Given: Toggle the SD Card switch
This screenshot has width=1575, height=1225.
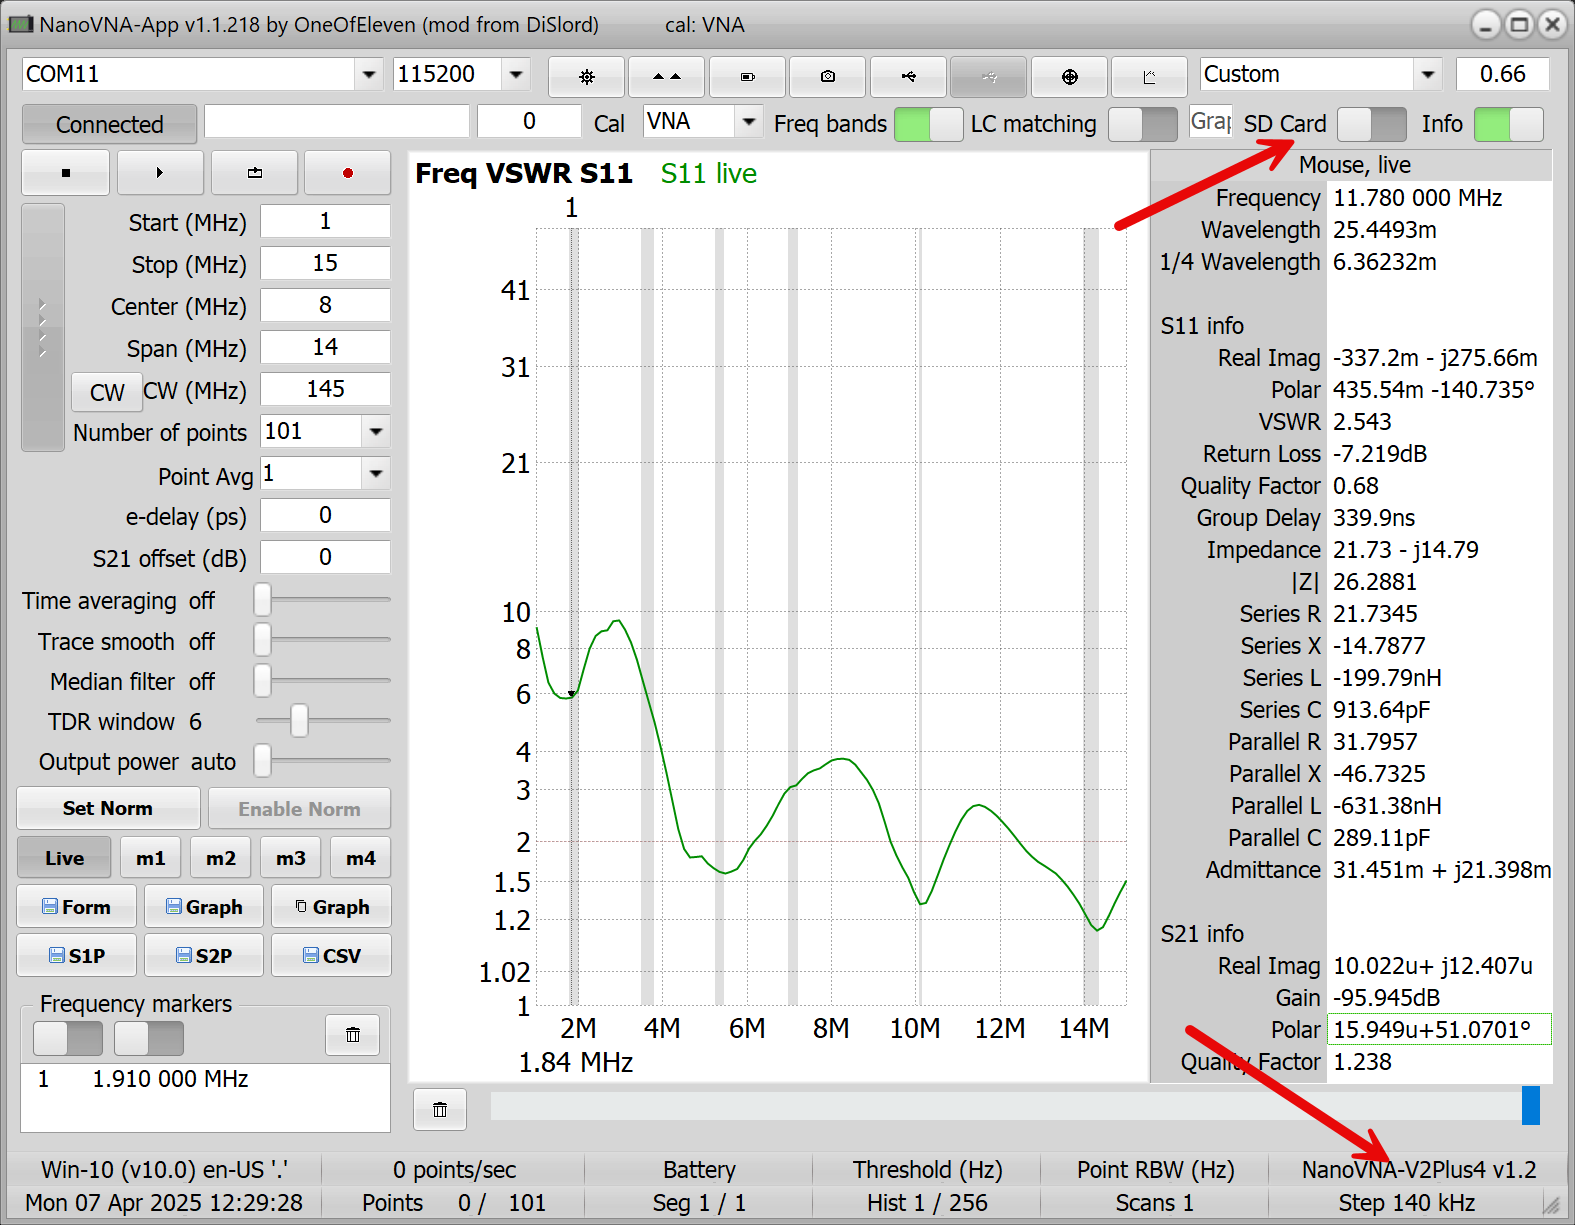Looking at the screenshot, I should pyautogui.click(x=1371, y=124).
